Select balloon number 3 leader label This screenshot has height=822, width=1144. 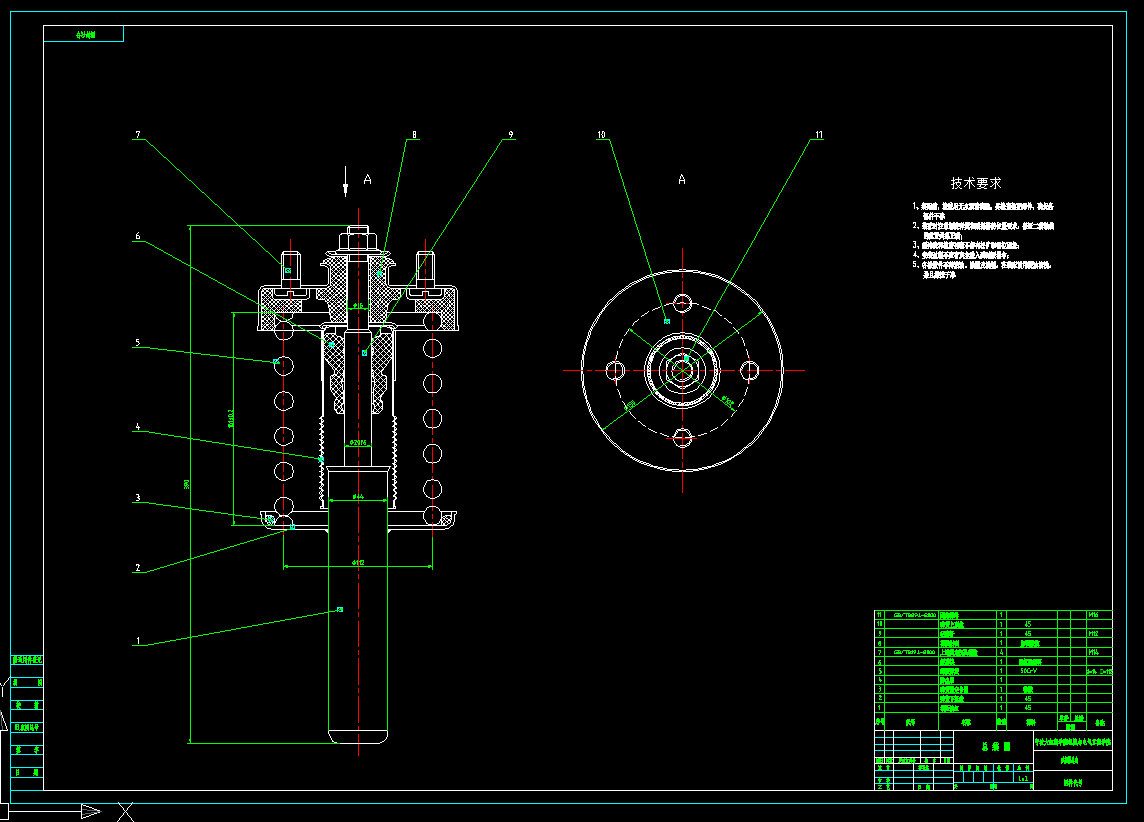tap(138, 498)
